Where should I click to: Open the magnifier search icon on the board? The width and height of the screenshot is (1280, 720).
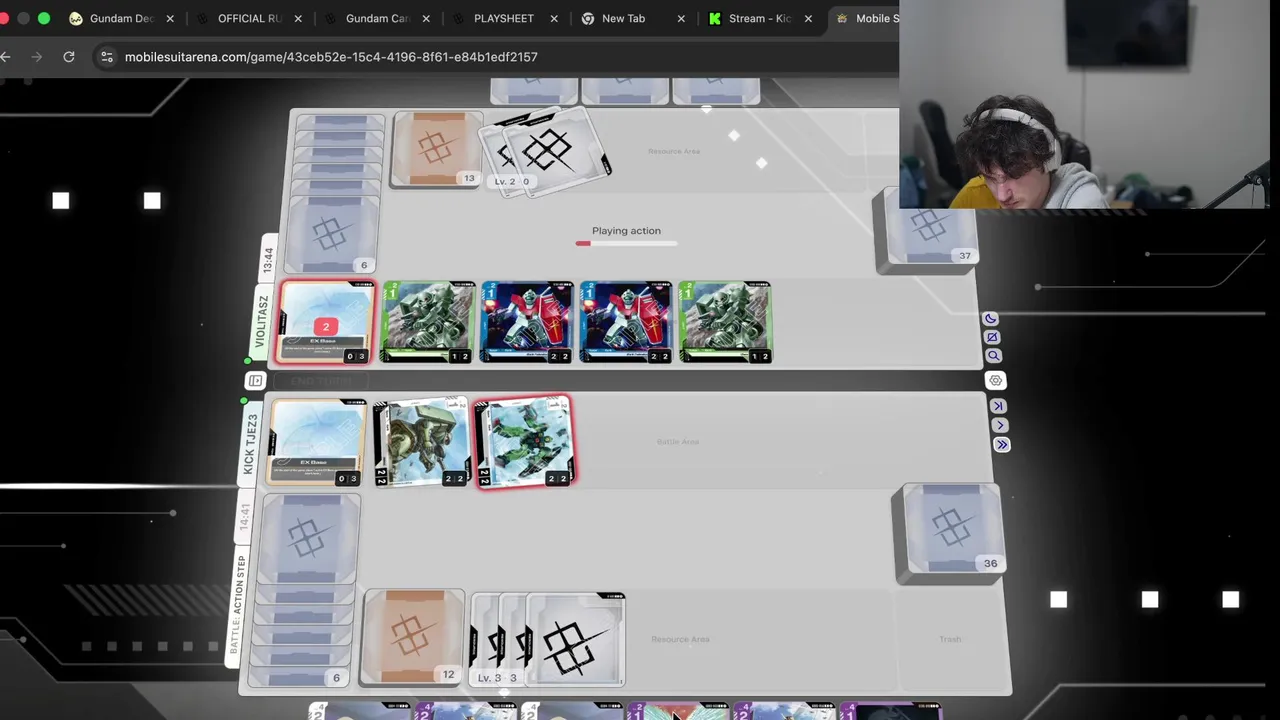(x=993, y=356)
